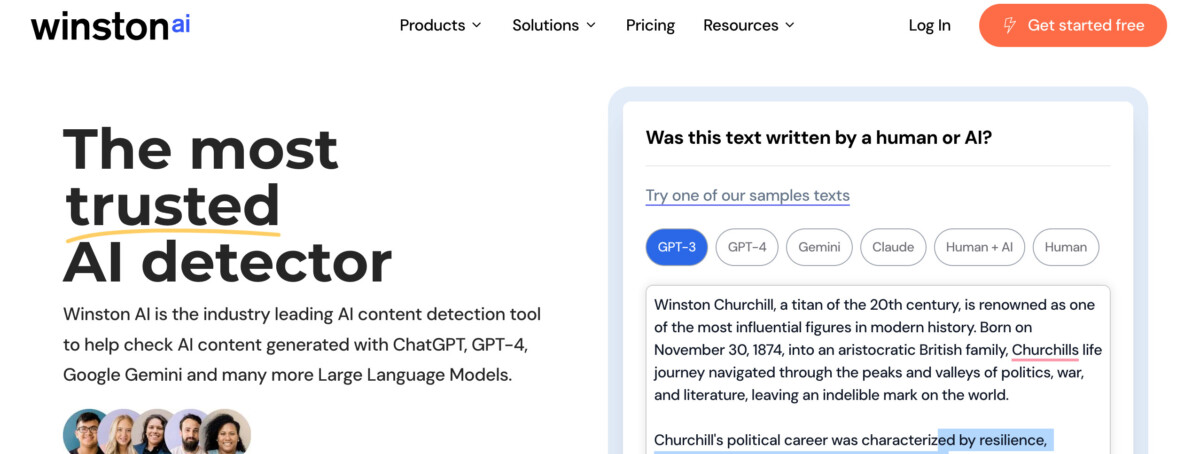This screenshot has height=454, width=1200.
Task: Select the GPT-4 sample text
Action: pos(747,247)
